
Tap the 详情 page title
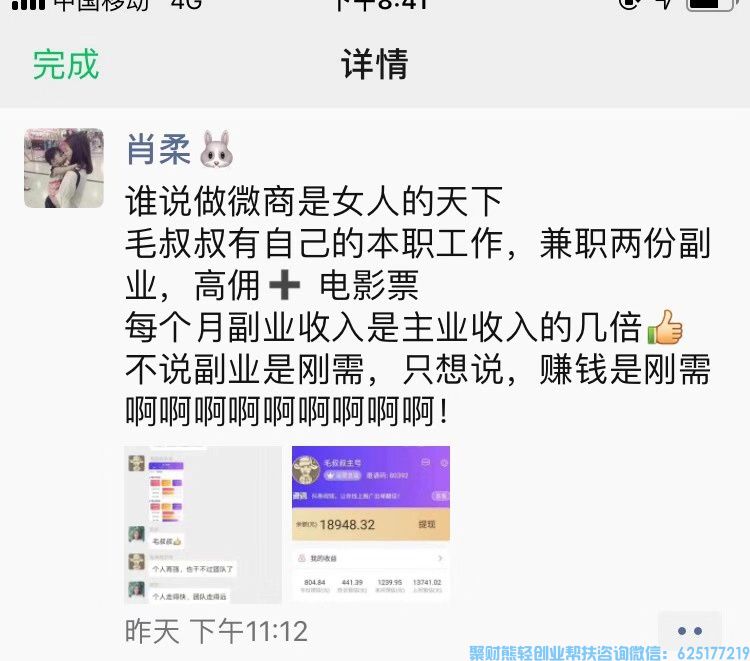(375, 65)
